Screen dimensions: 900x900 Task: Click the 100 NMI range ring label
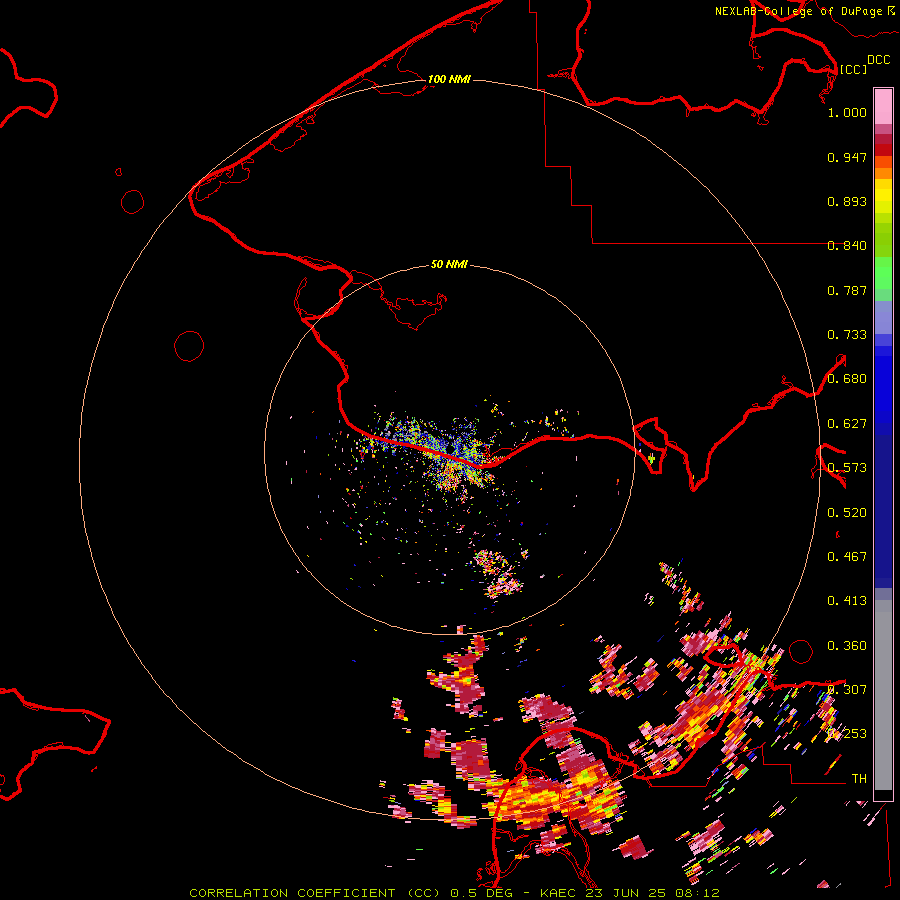coord(449,79)
